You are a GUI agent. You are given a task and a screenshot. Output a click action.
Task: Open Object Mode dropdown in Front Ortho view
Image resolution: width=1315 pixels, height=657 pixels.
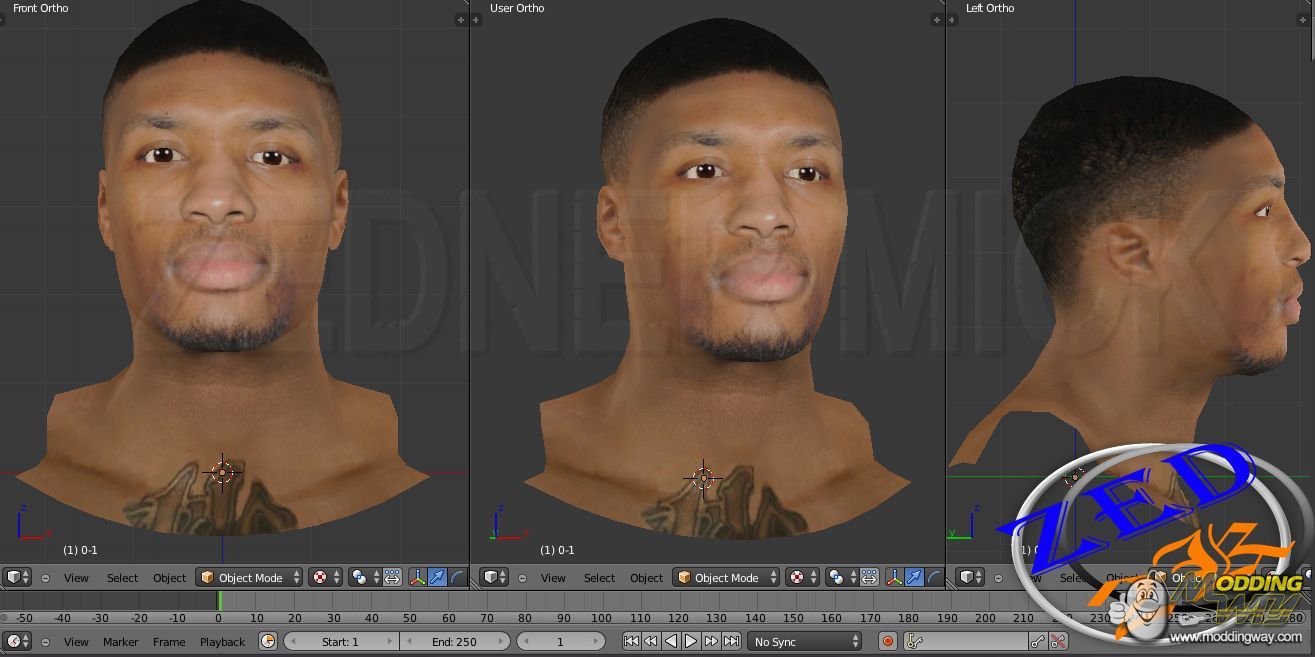click(249, 578)
